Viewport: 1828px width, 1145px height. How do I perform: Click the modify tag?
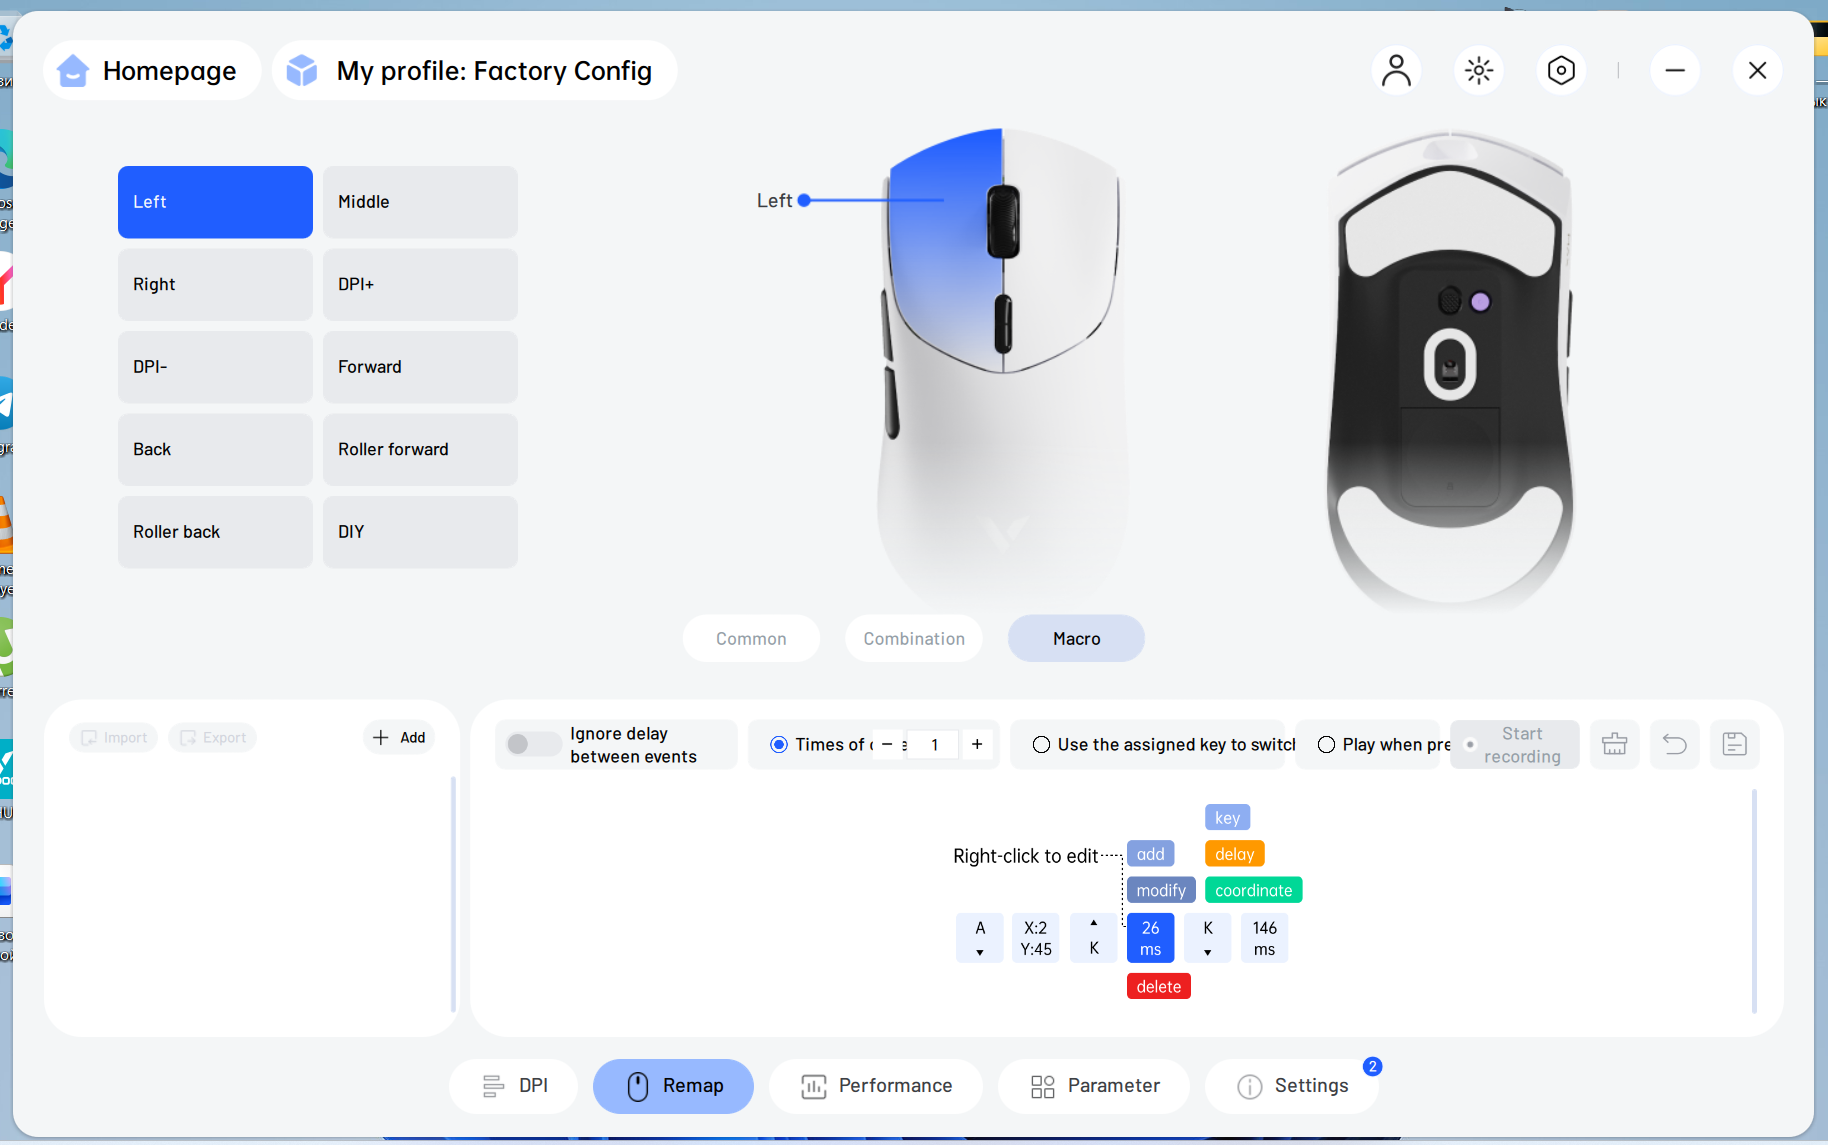1161,890
